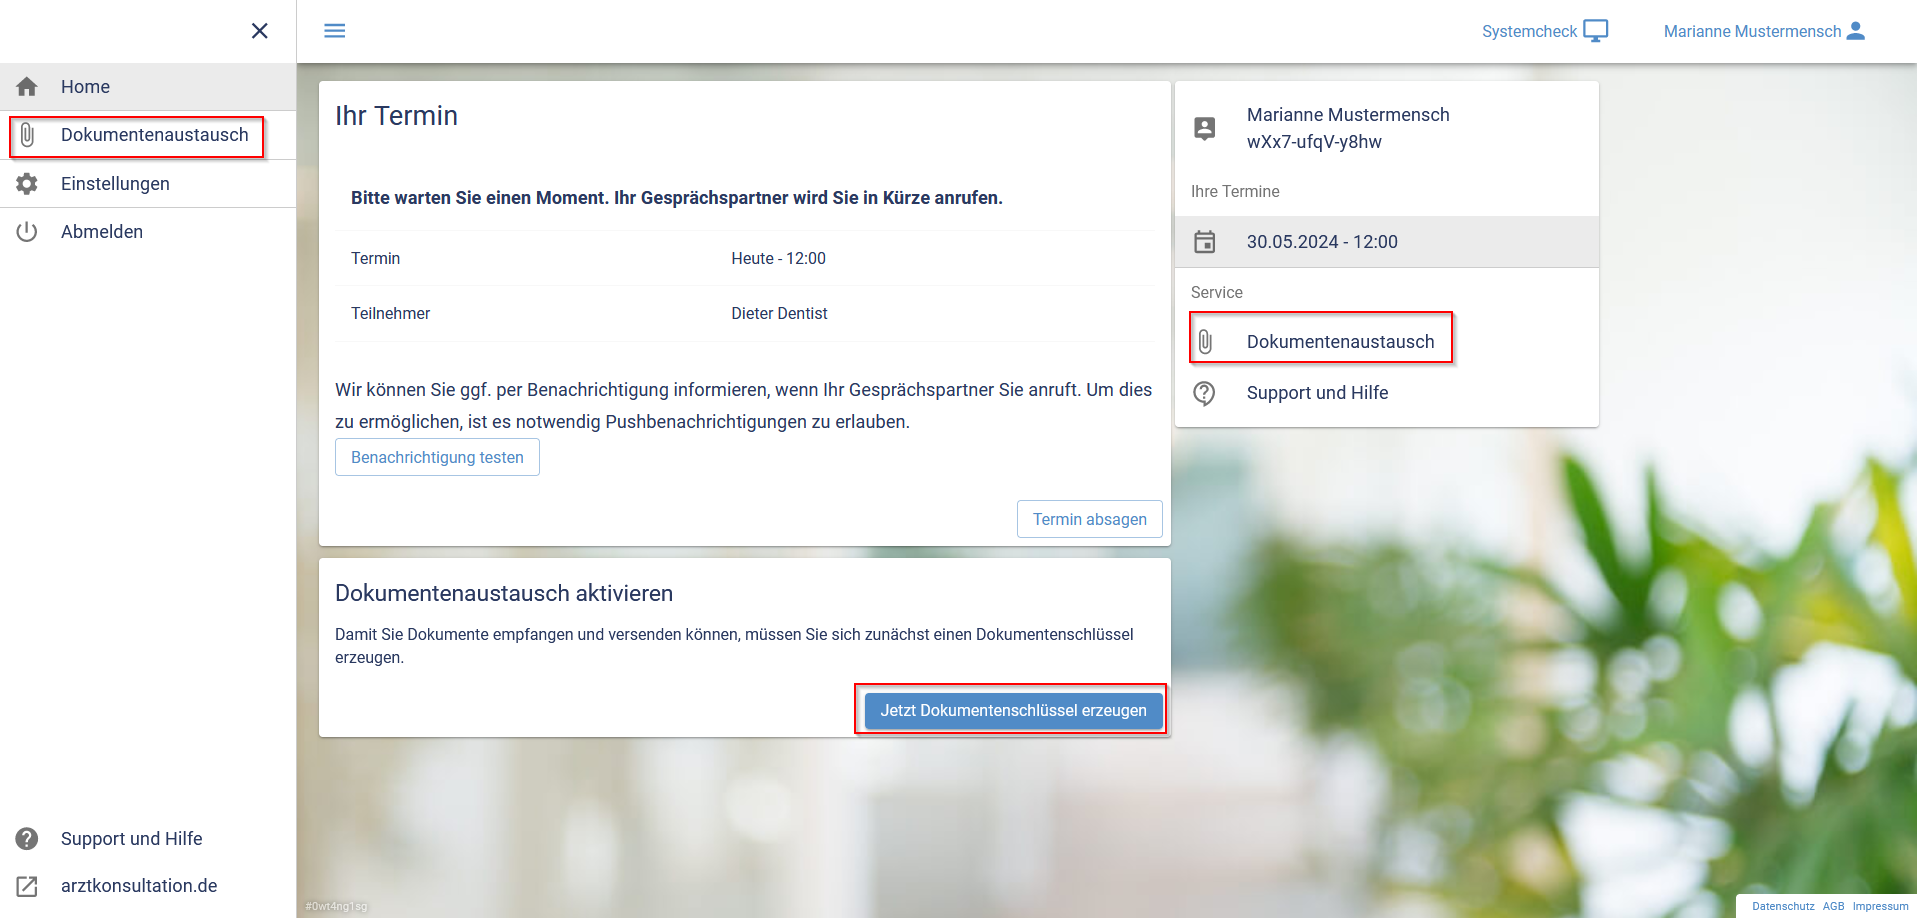Image resolution: width=1917 pixels, height=918 pixels.
Task: Open Einstellungen via the gear icon
Action: 27,184
